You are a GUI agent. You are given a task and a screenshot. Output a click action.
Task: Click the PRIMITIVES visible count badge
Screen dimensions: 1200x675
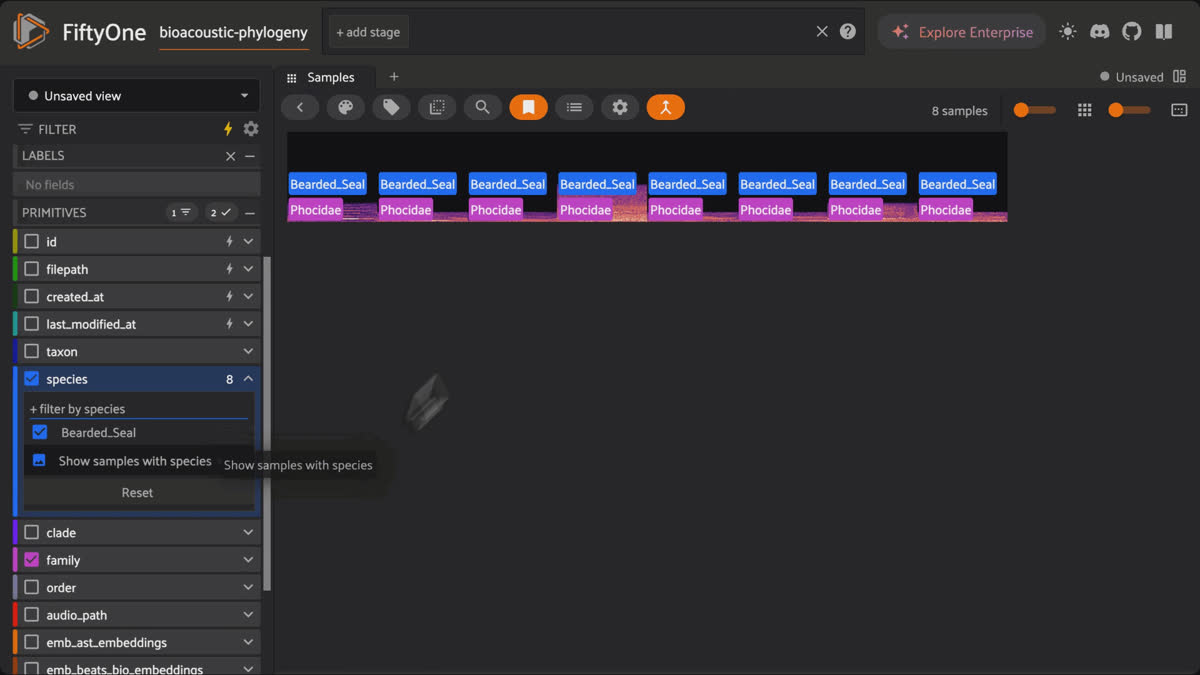pyautogui.click(x=220, y=213)
